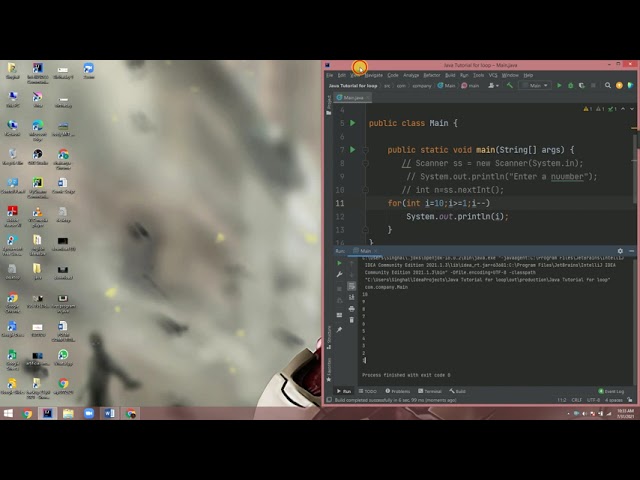Click Run with Coverage toolbar icon

point(582,85)
